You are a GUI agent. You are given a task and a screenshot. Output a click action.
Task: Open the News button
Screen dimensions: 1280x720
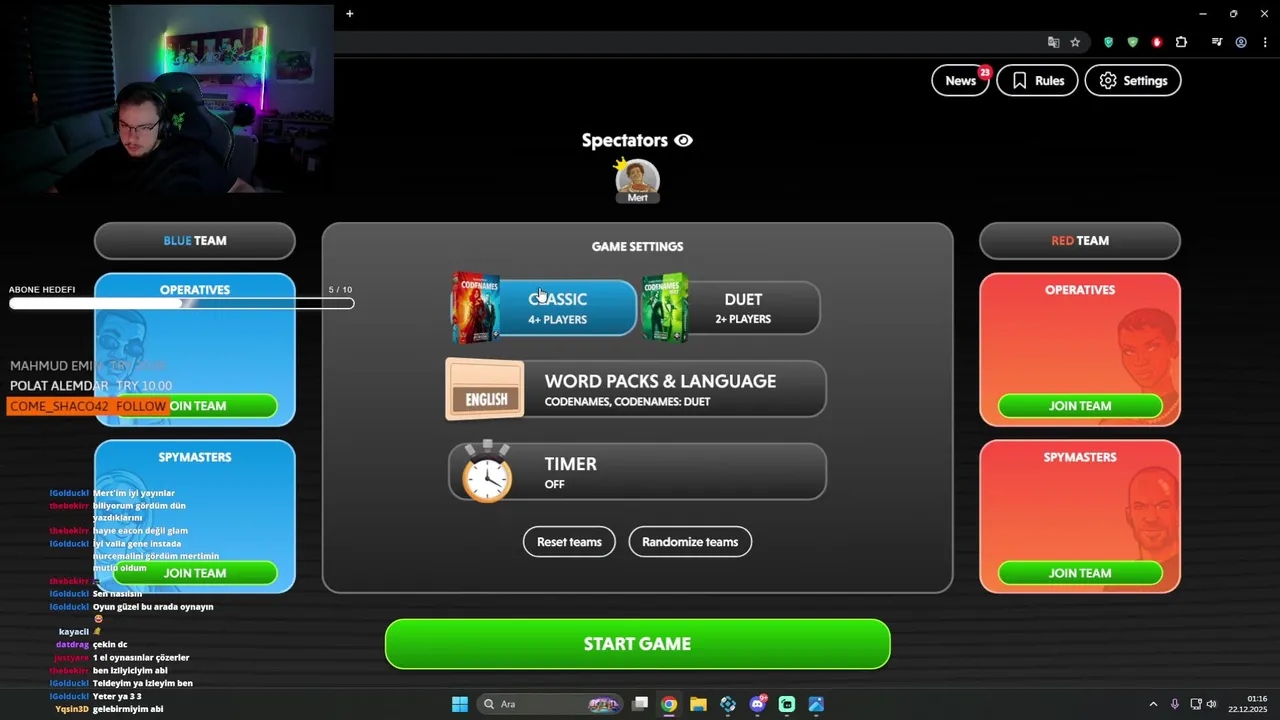[960, 81]
